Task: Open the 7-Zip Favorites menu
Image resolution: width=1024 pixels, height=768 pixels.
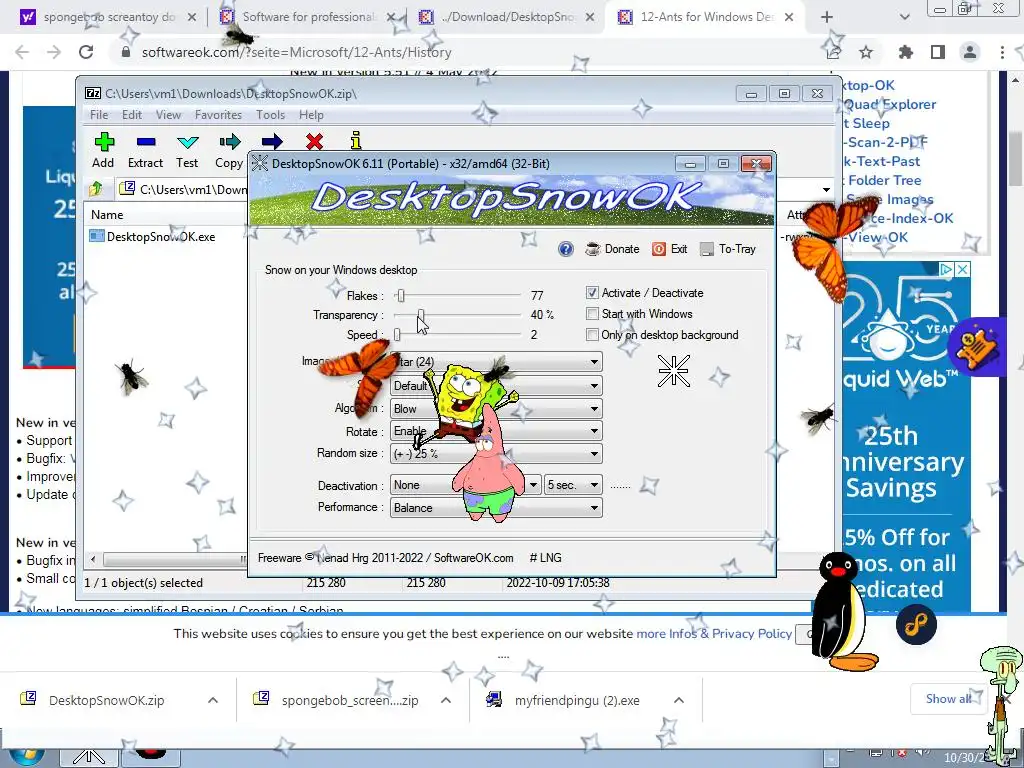Action: point(218,115)
